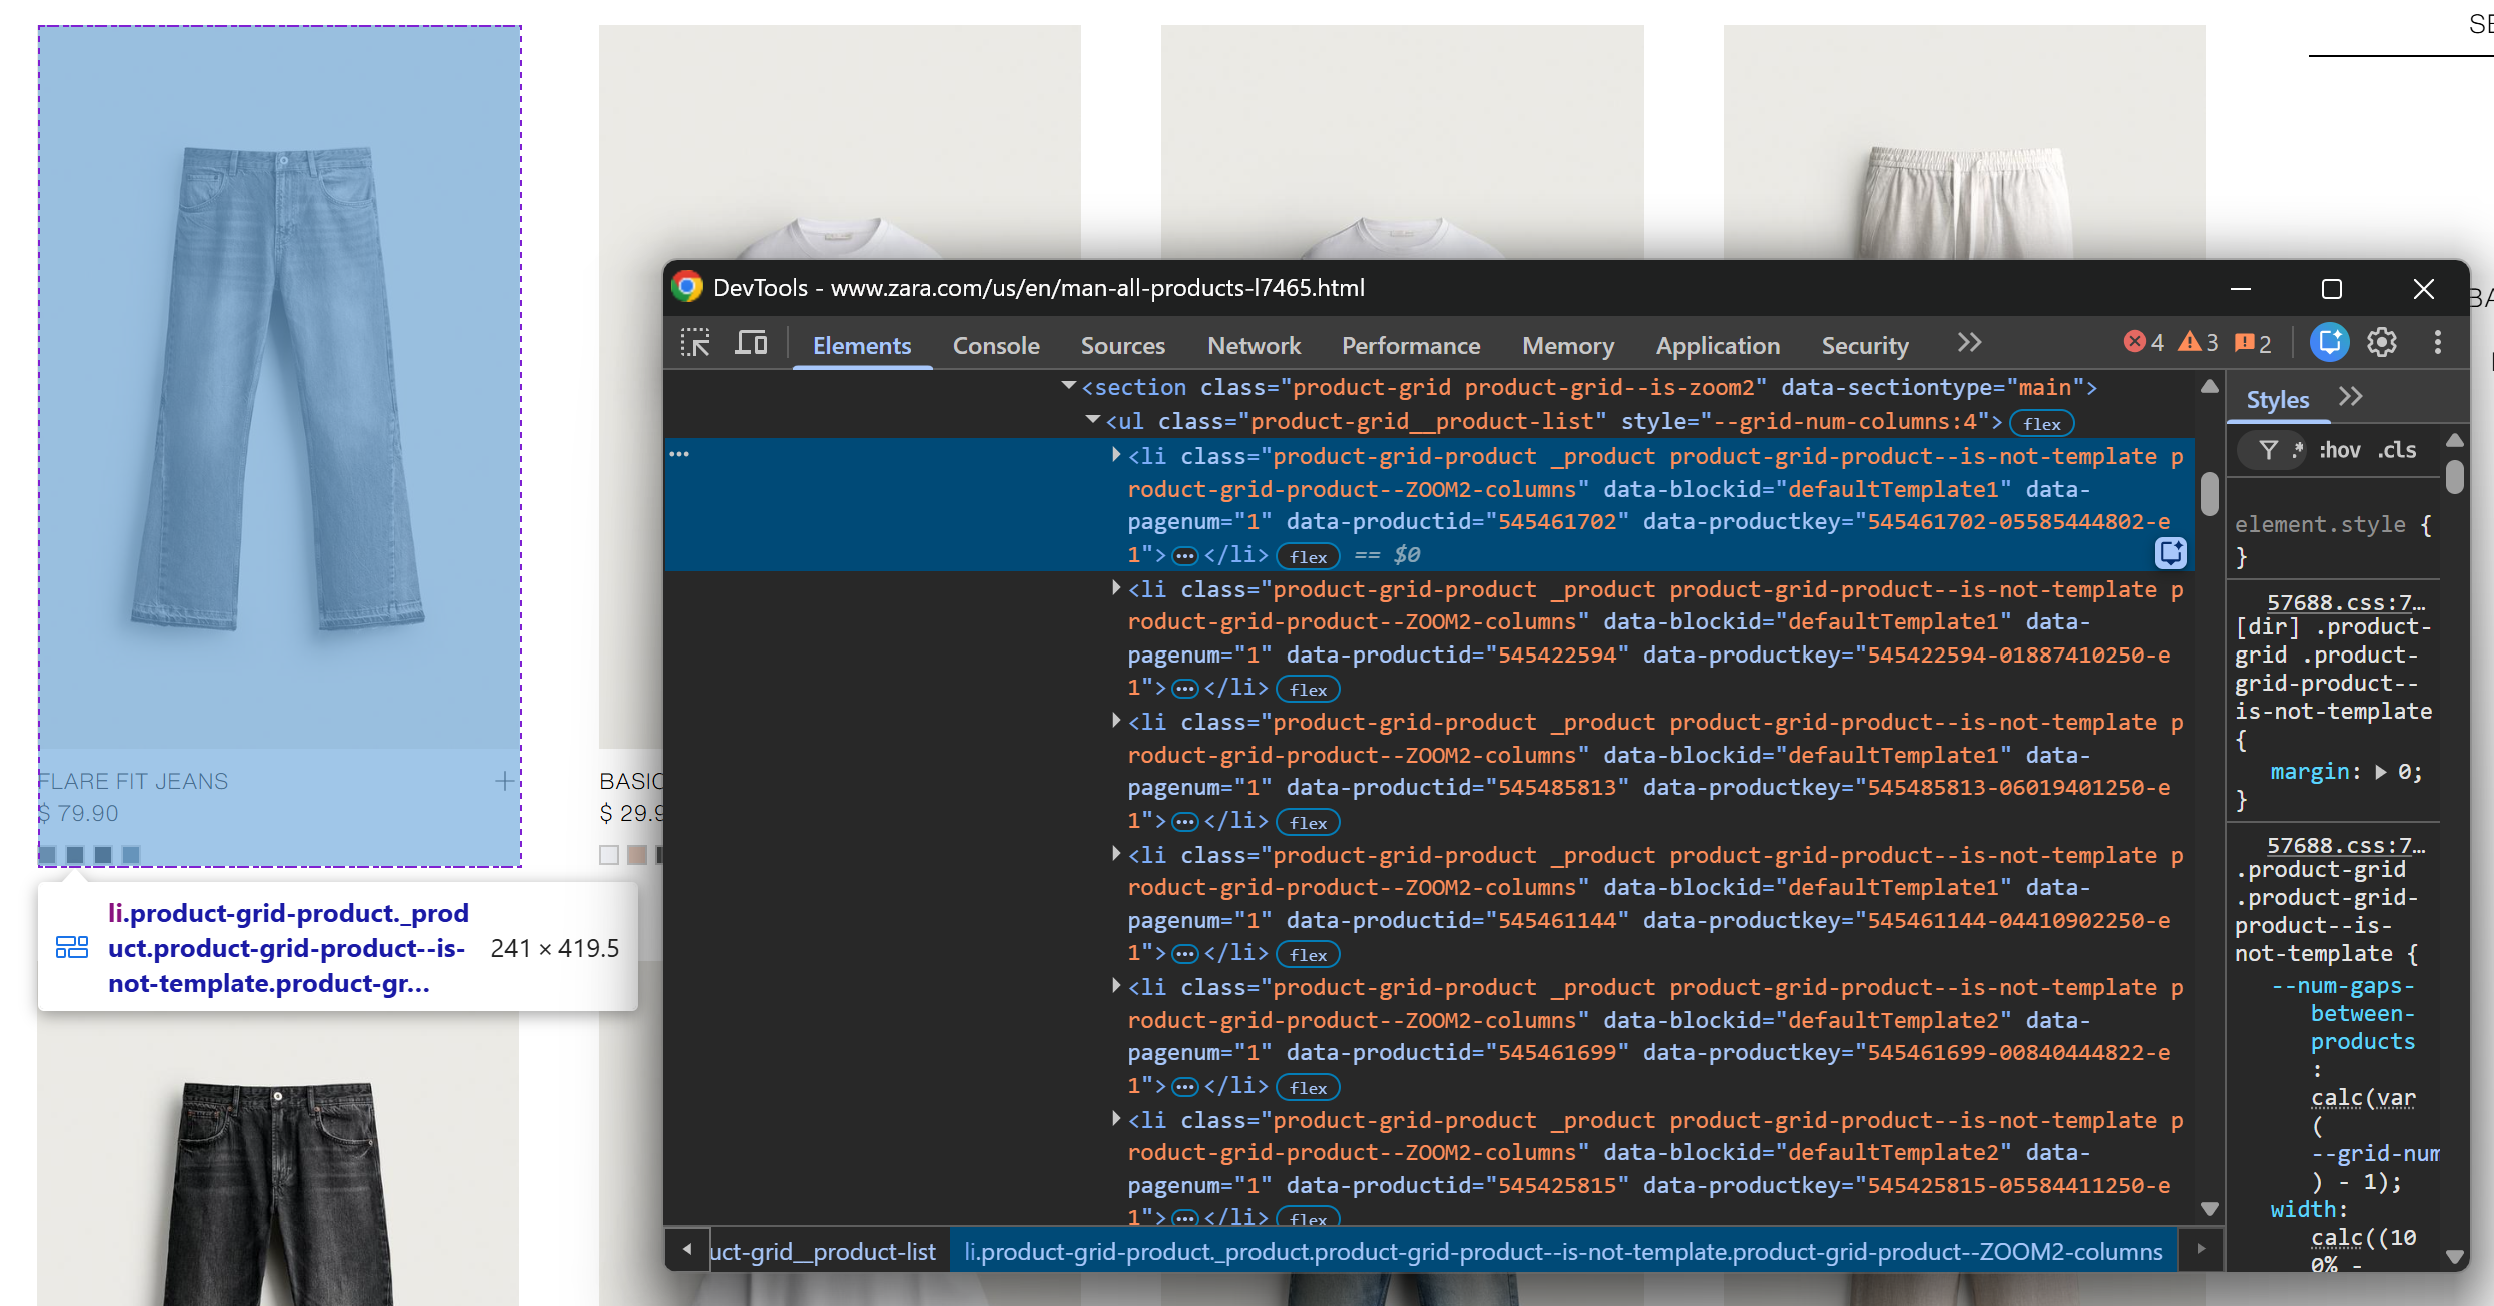Toggle the :hov element state panel
Image resolution: width=2494 pixels, height=1306 pixels.
[2340, 450]
